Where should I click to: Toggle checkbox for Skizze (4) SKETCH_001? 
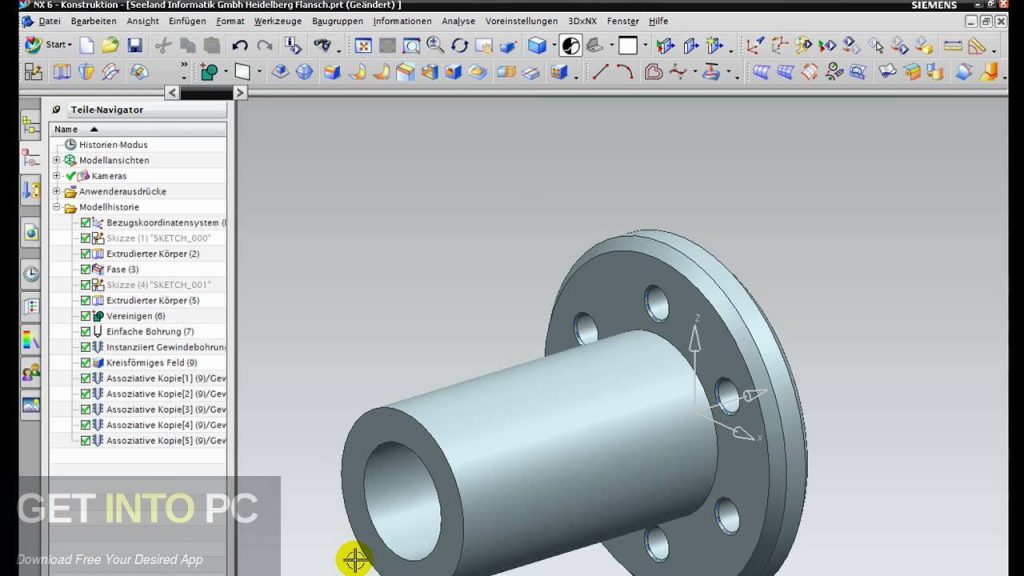(x=86, y=285)
